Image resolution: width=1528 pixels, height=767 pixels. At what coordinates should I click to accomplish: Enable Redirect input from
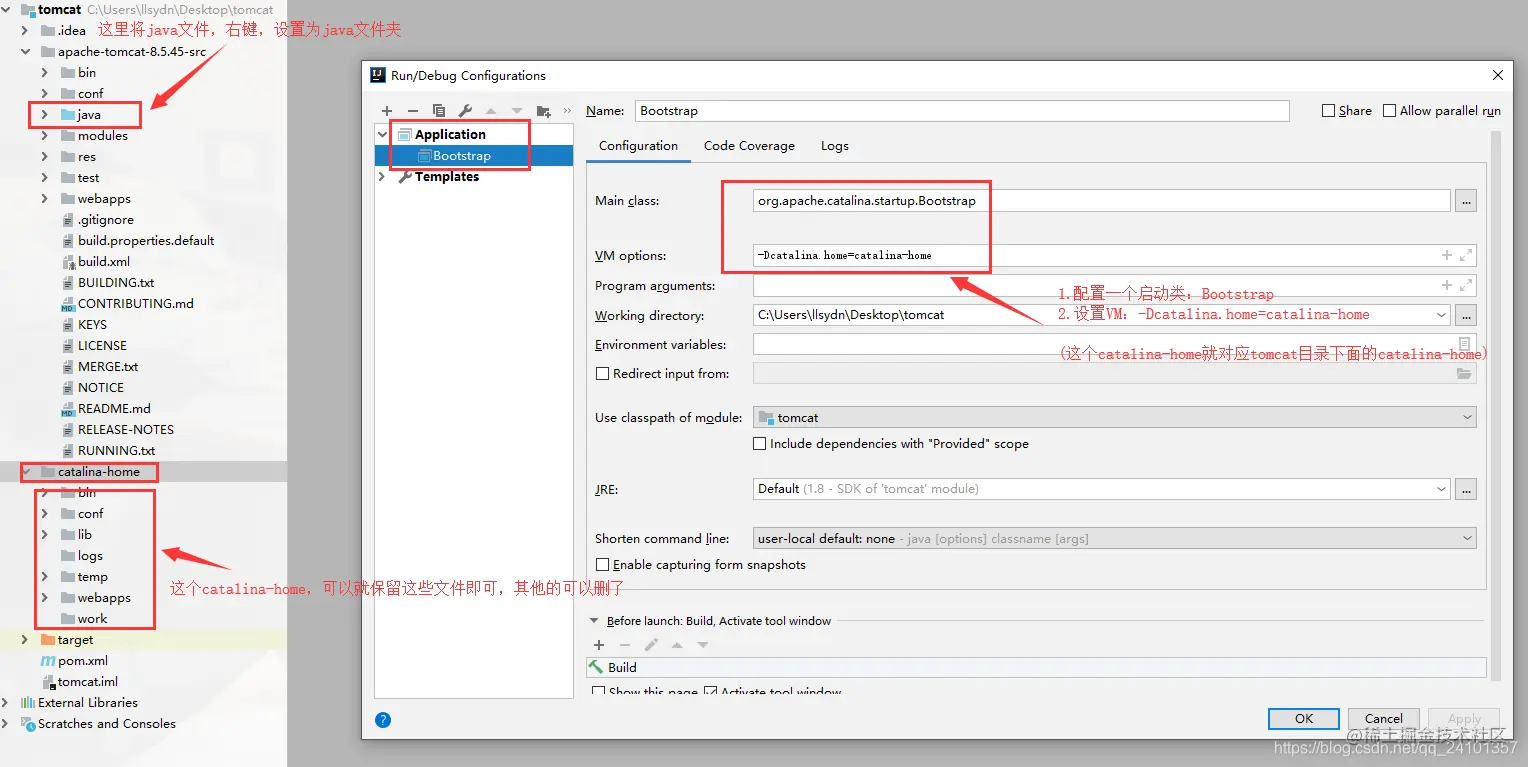click(602, 374)
